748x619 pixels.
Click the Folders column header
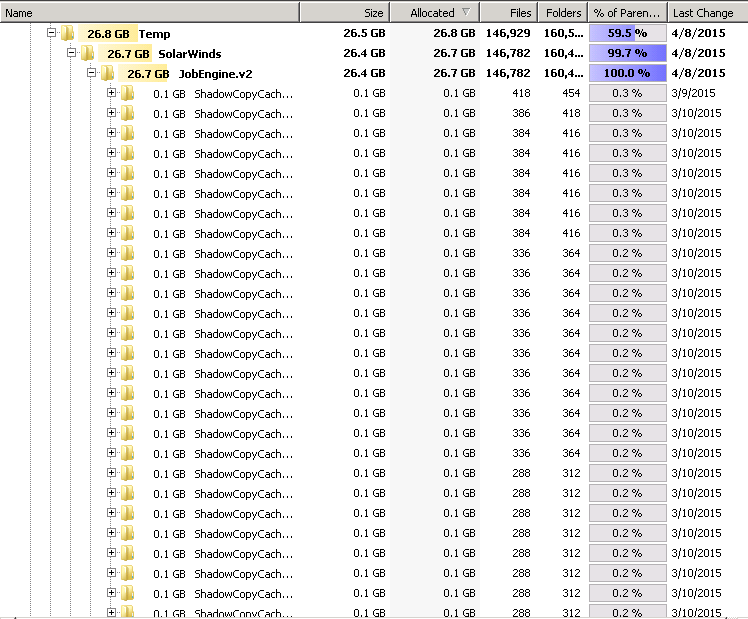(563, 13)
